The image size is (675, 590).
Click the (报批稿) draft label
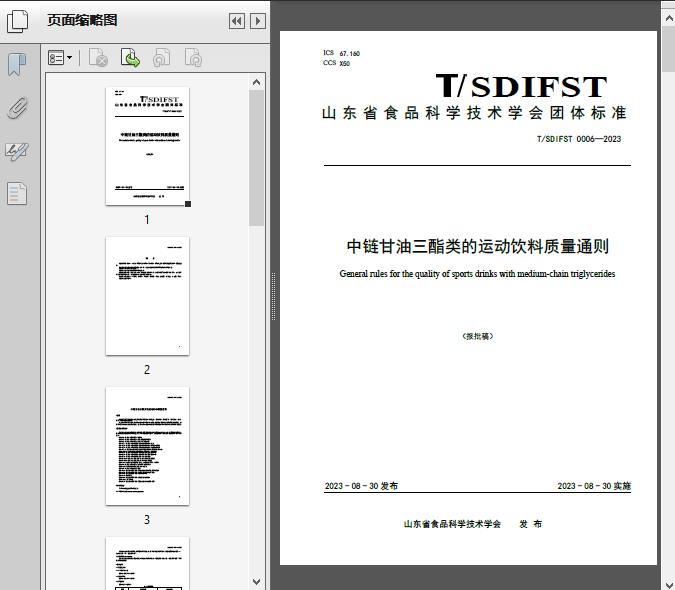[x=477, y=336]
